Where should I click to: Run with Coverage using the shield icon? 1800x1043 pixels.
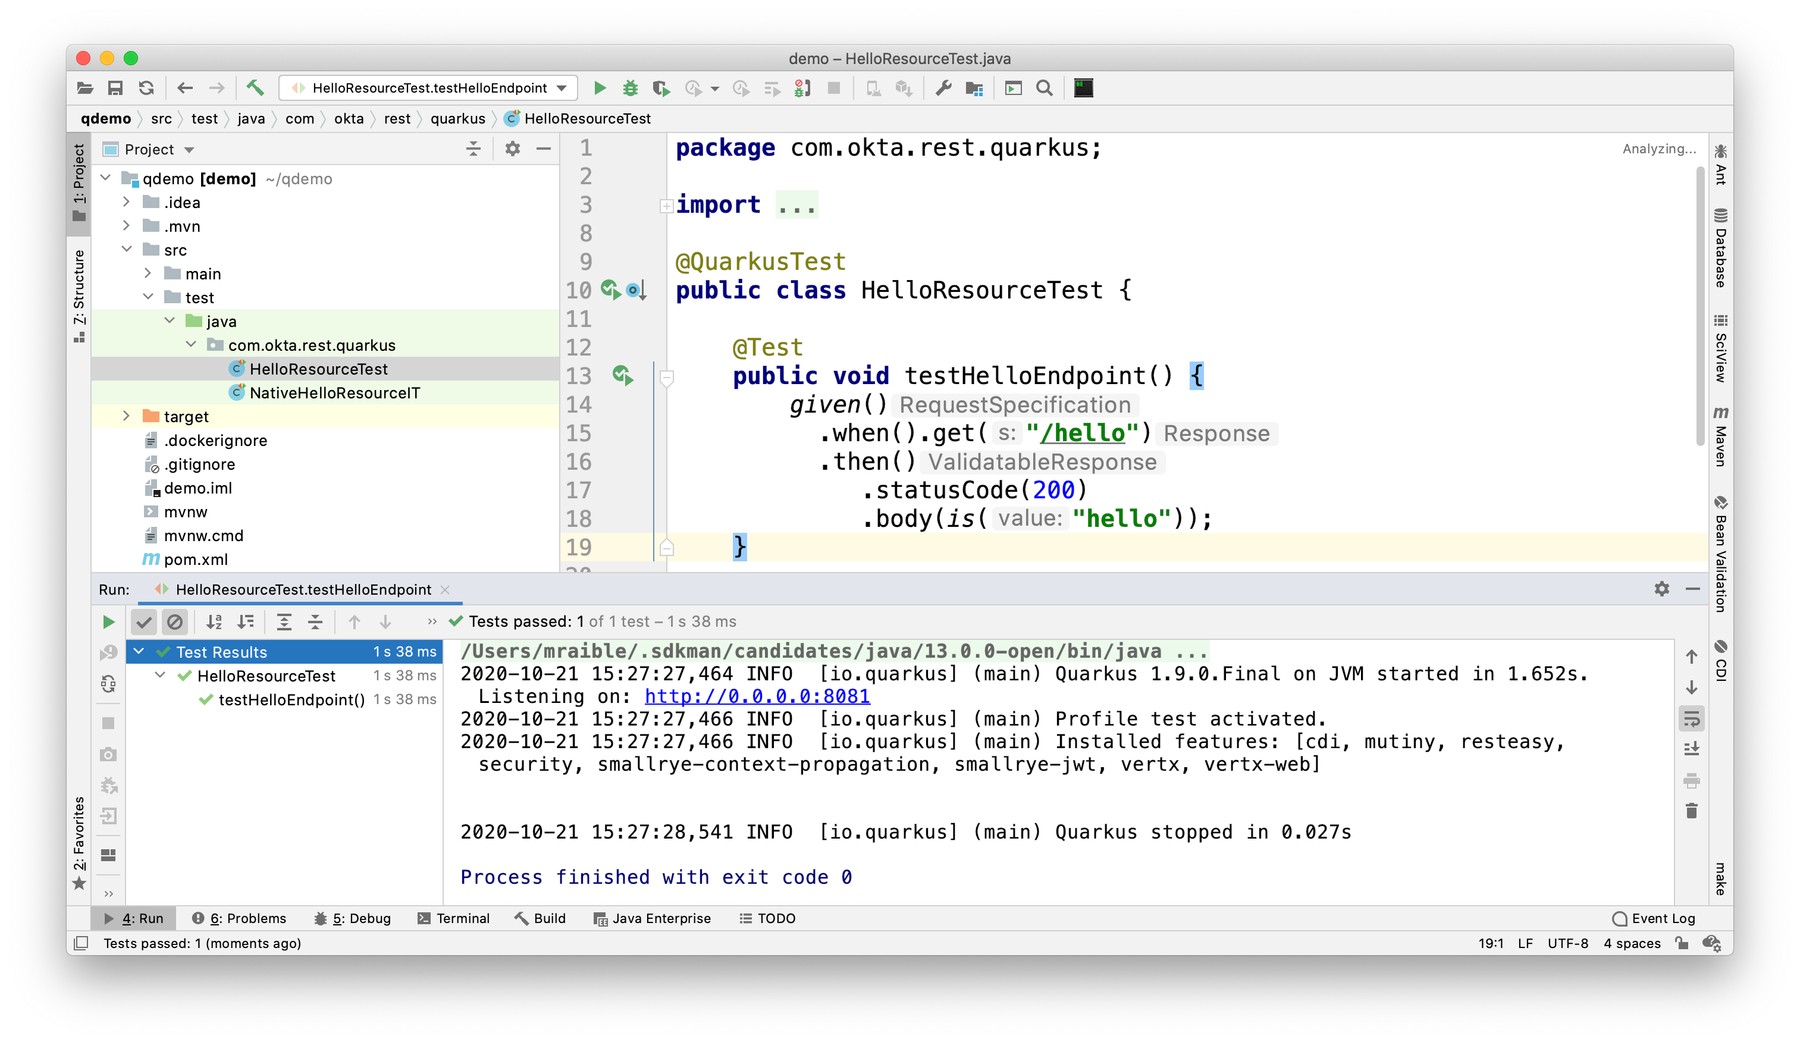[x=661, y=88]
